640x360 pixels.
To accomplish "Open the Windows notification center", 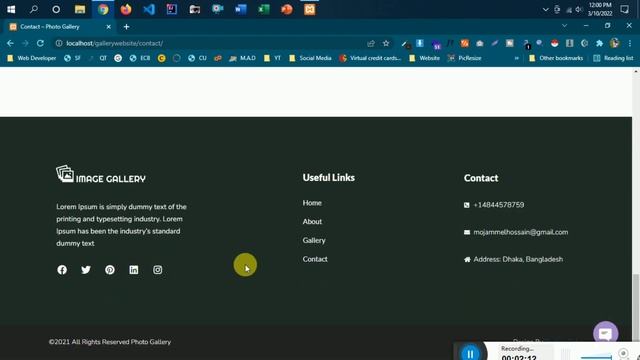I will click(624, 9).
